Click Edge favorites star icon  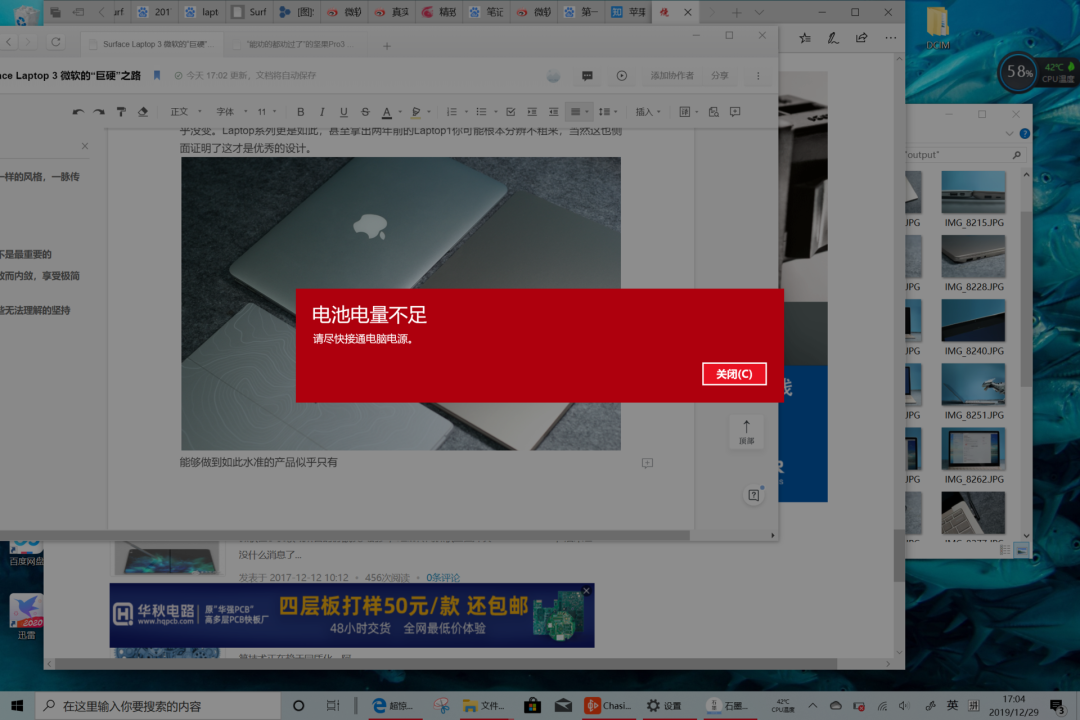click(x=805, y=38)
